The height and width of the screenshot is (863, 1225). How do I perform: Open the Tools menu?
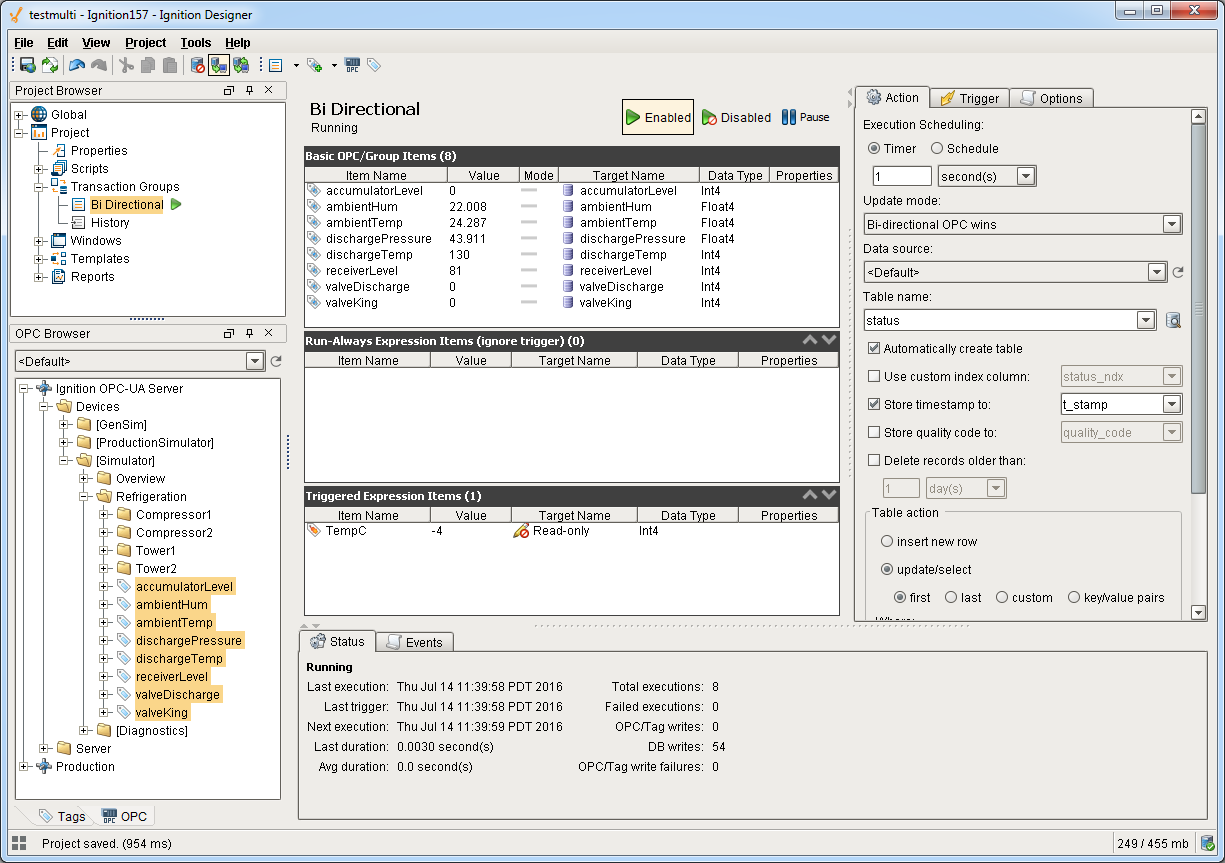tap(195, 43)
